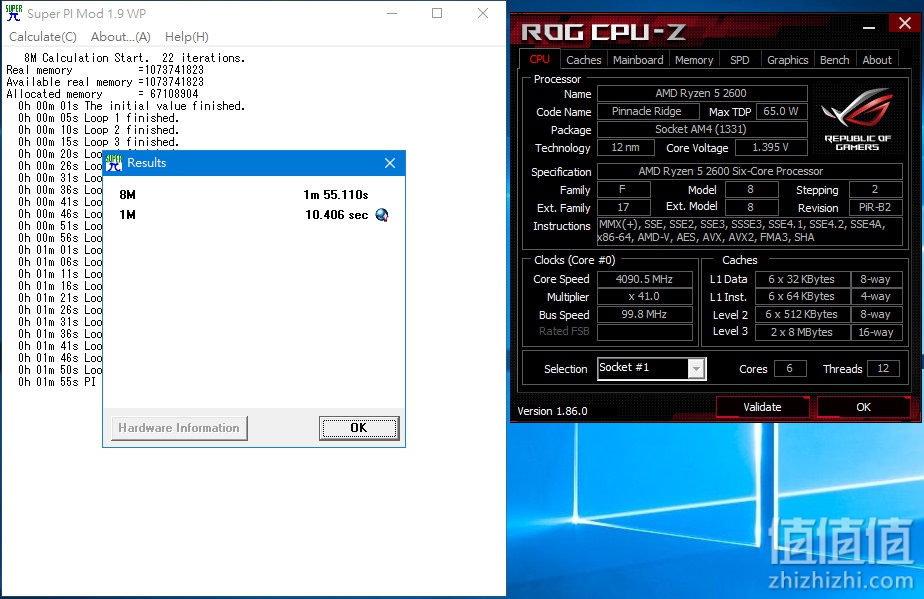
Task: Click the Super PI icon in Results dialog title
Action: (x=114, y=163)
